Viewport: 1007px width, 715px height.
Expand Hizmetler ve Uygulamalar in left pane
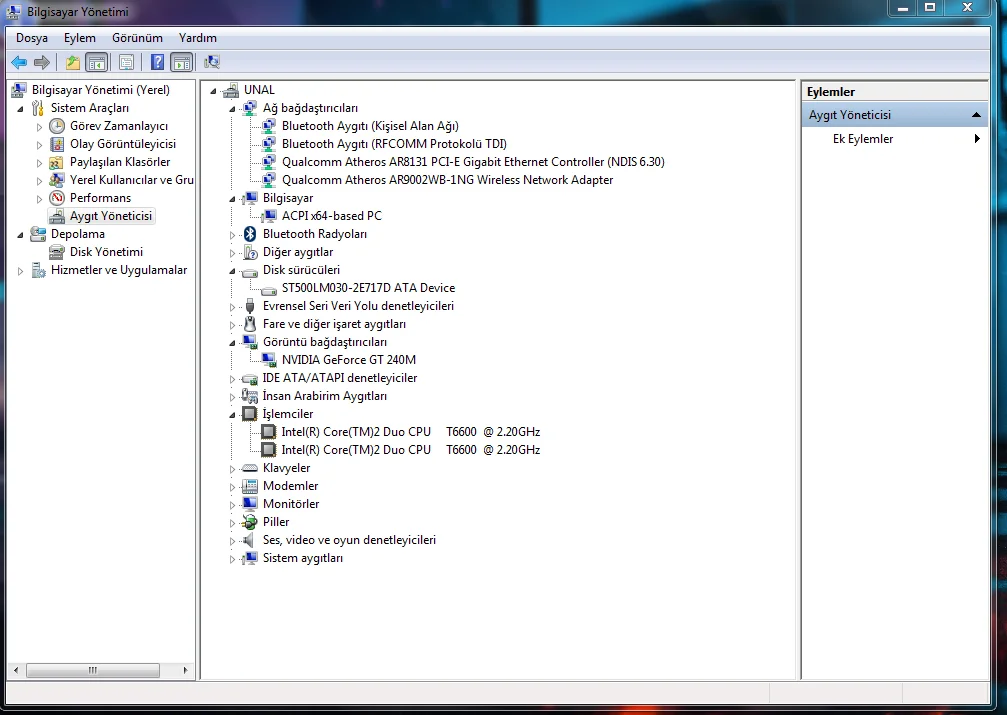pos(19,269)
